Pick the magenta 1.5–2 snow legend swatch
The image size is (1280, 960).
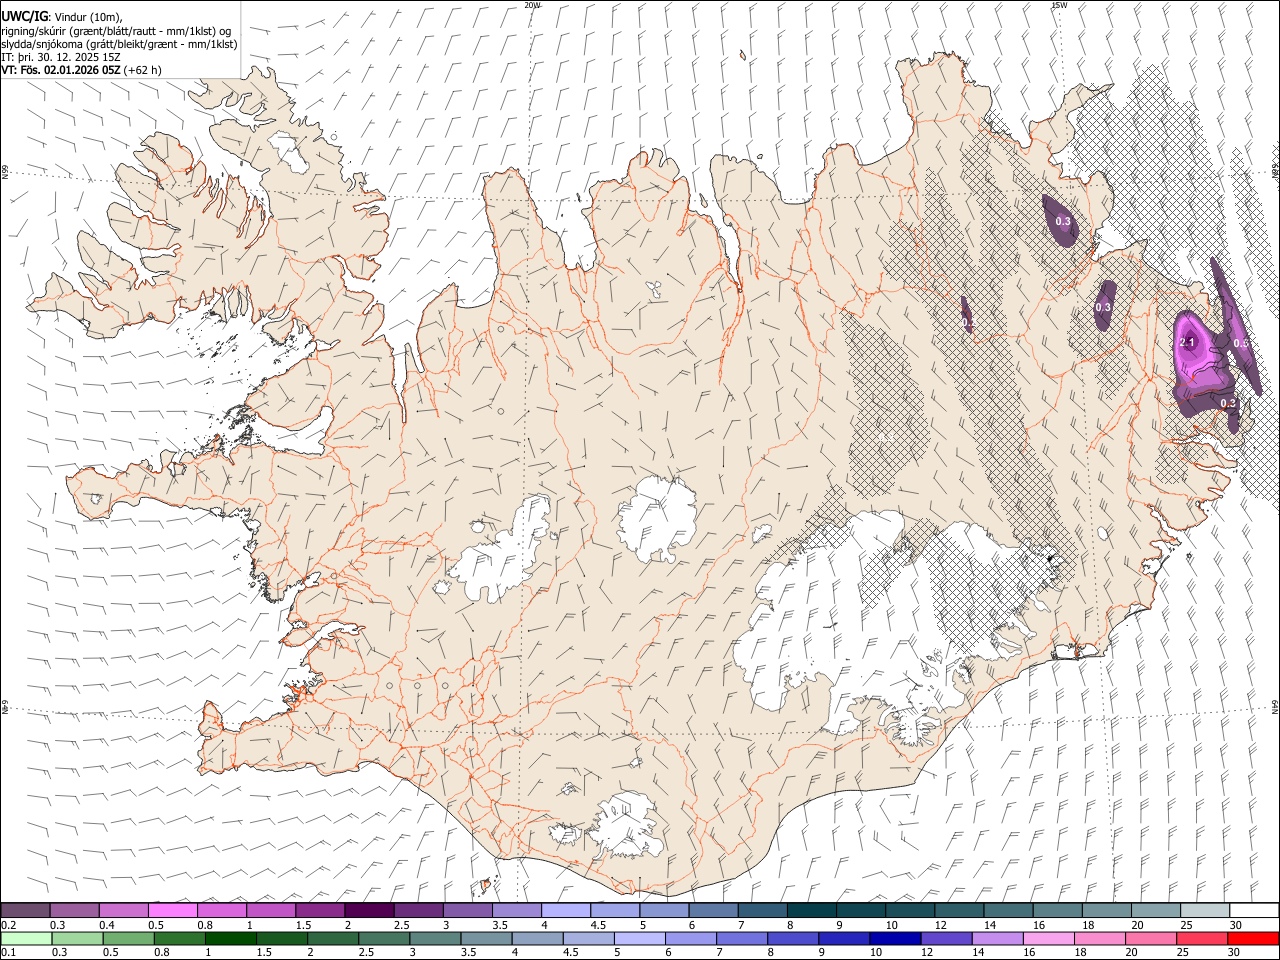(x=320, y=911)
